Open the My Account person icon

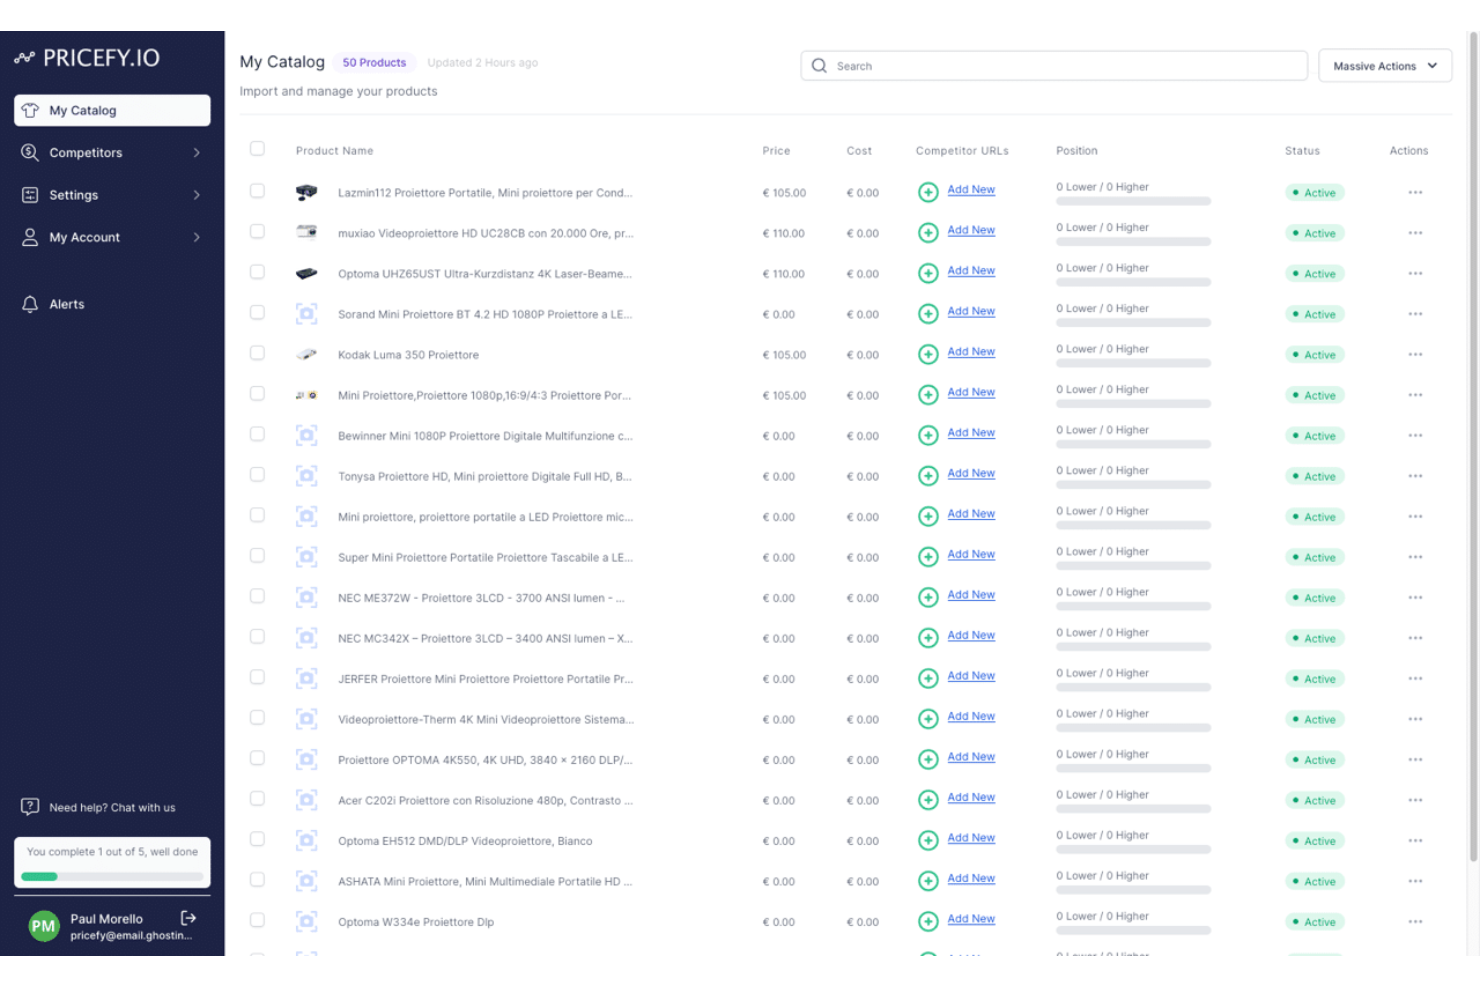(x=30, y=237)
